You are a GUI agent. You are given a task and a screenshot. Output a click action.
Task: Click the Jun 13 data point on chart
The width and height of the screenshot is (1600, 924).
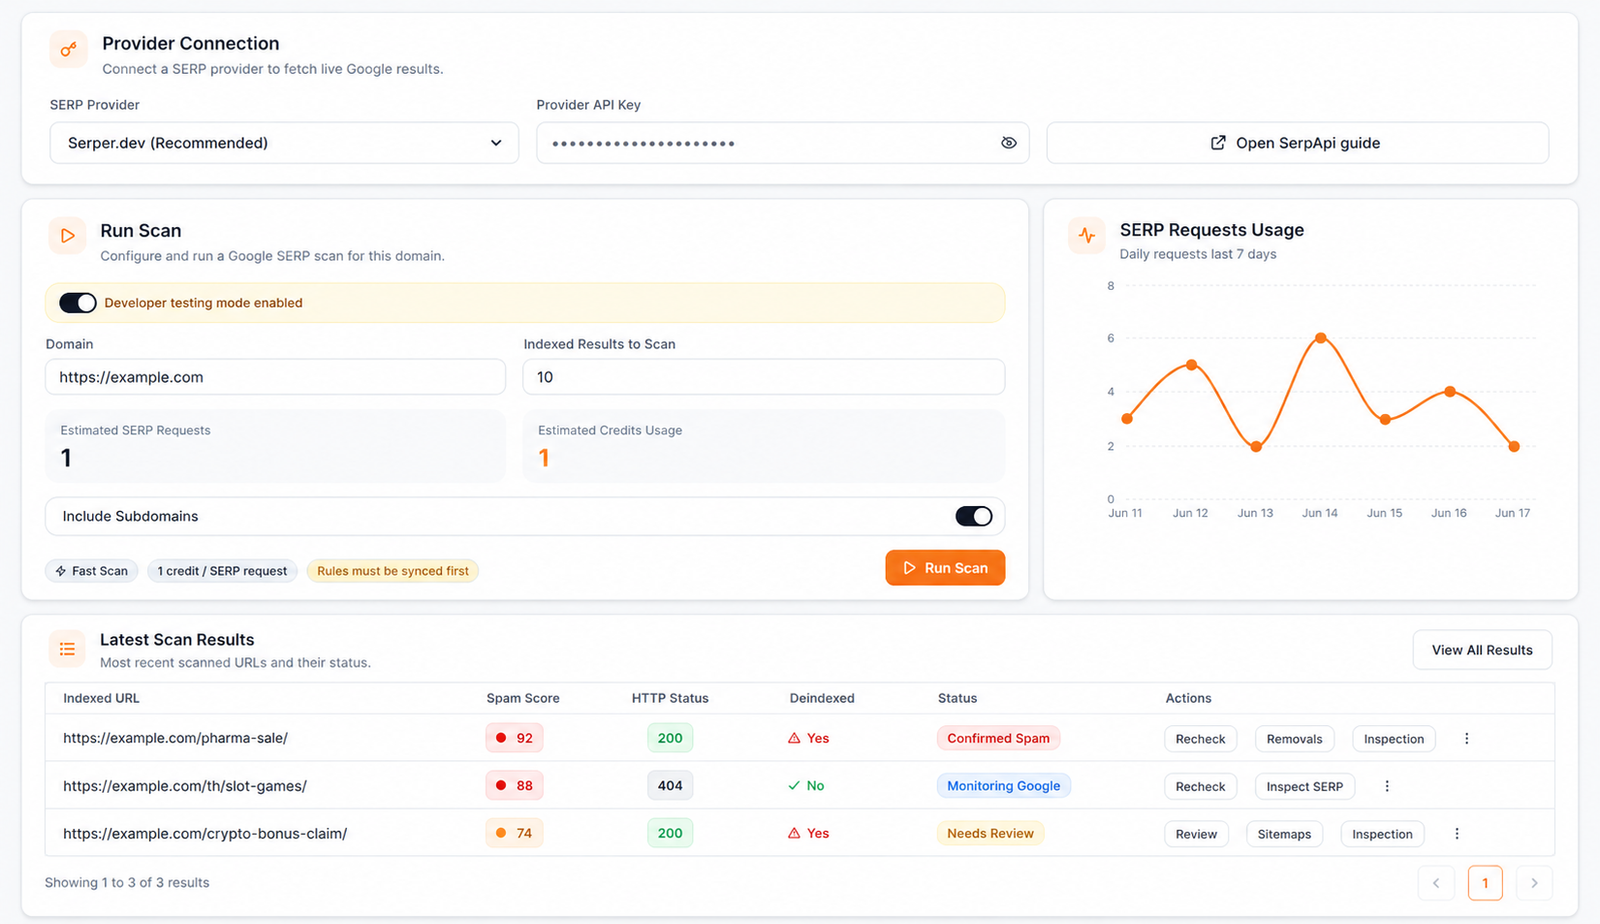[x=1256, y=447]
